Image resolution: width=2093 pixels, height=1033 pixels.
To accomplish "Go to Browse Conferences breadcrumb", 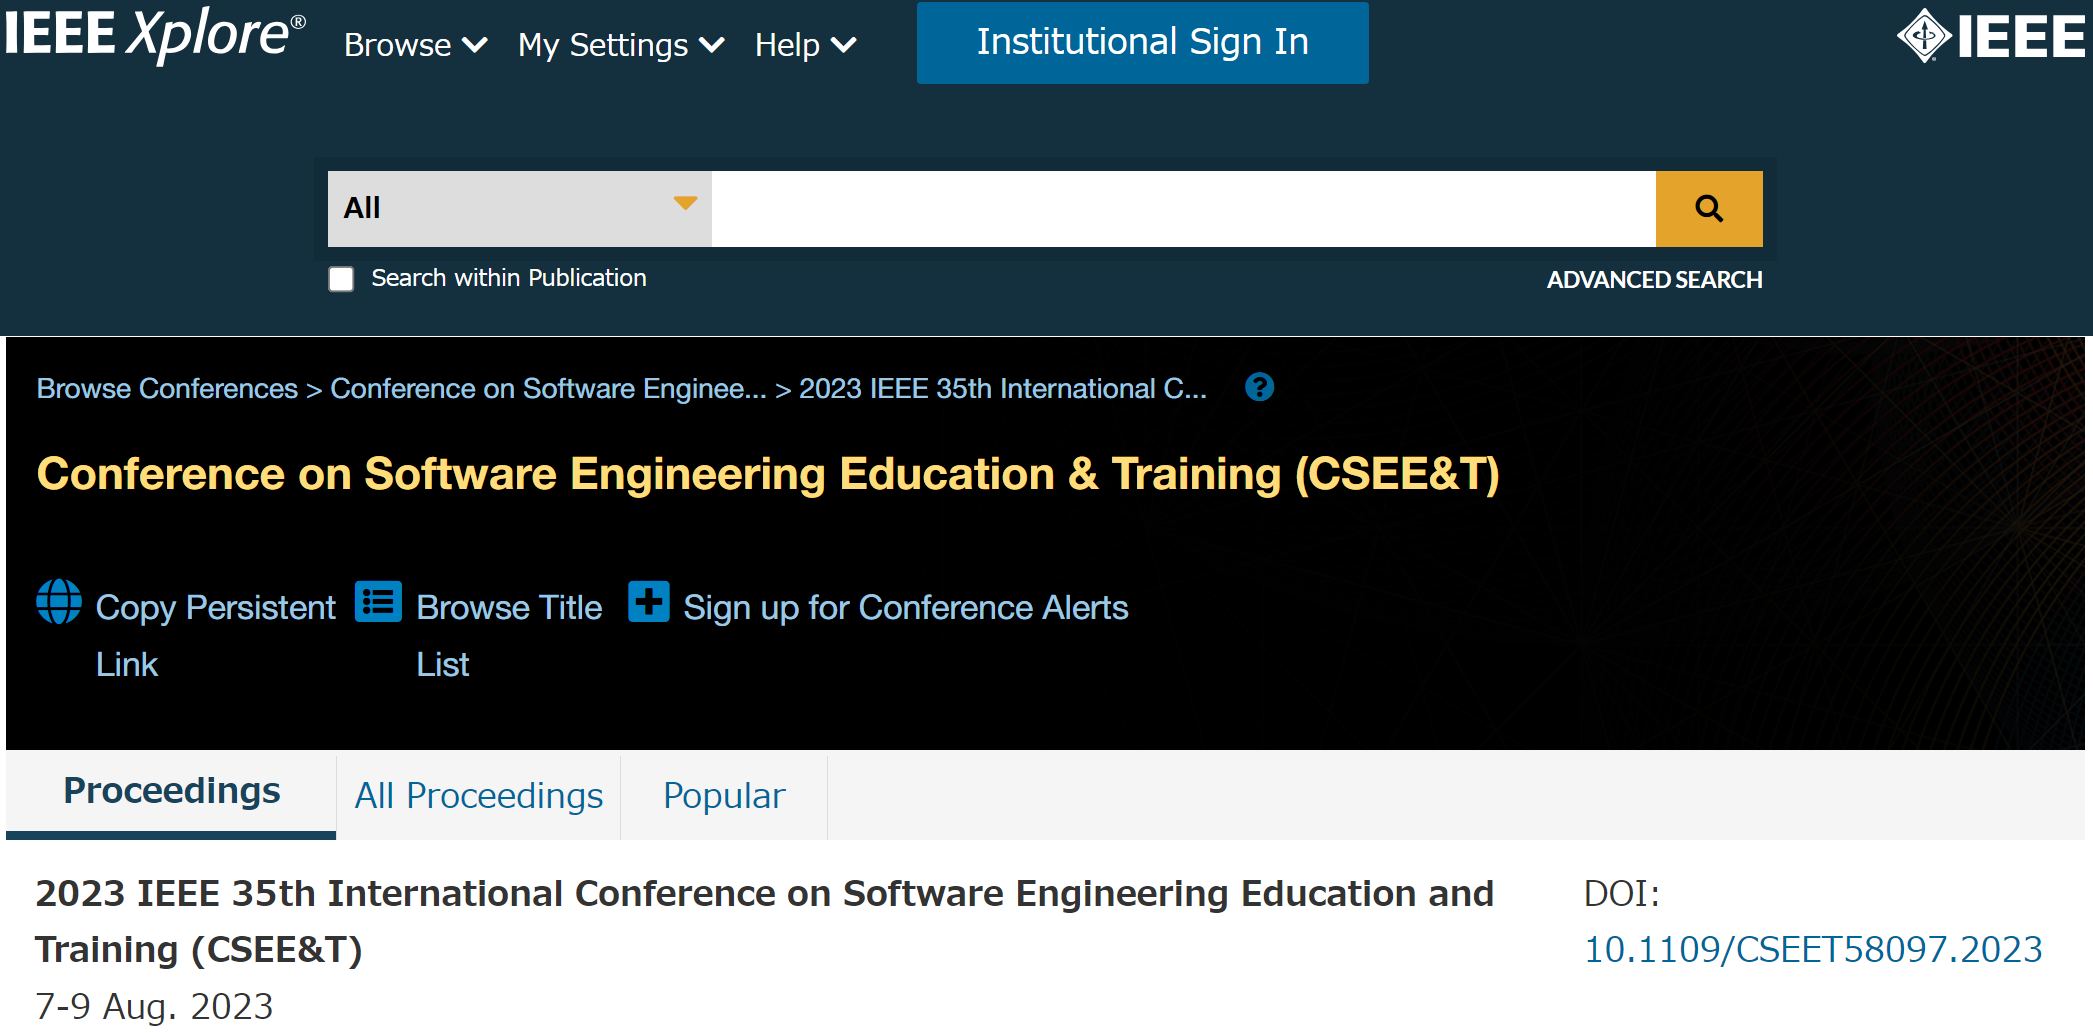I will (x=167, y=389).
